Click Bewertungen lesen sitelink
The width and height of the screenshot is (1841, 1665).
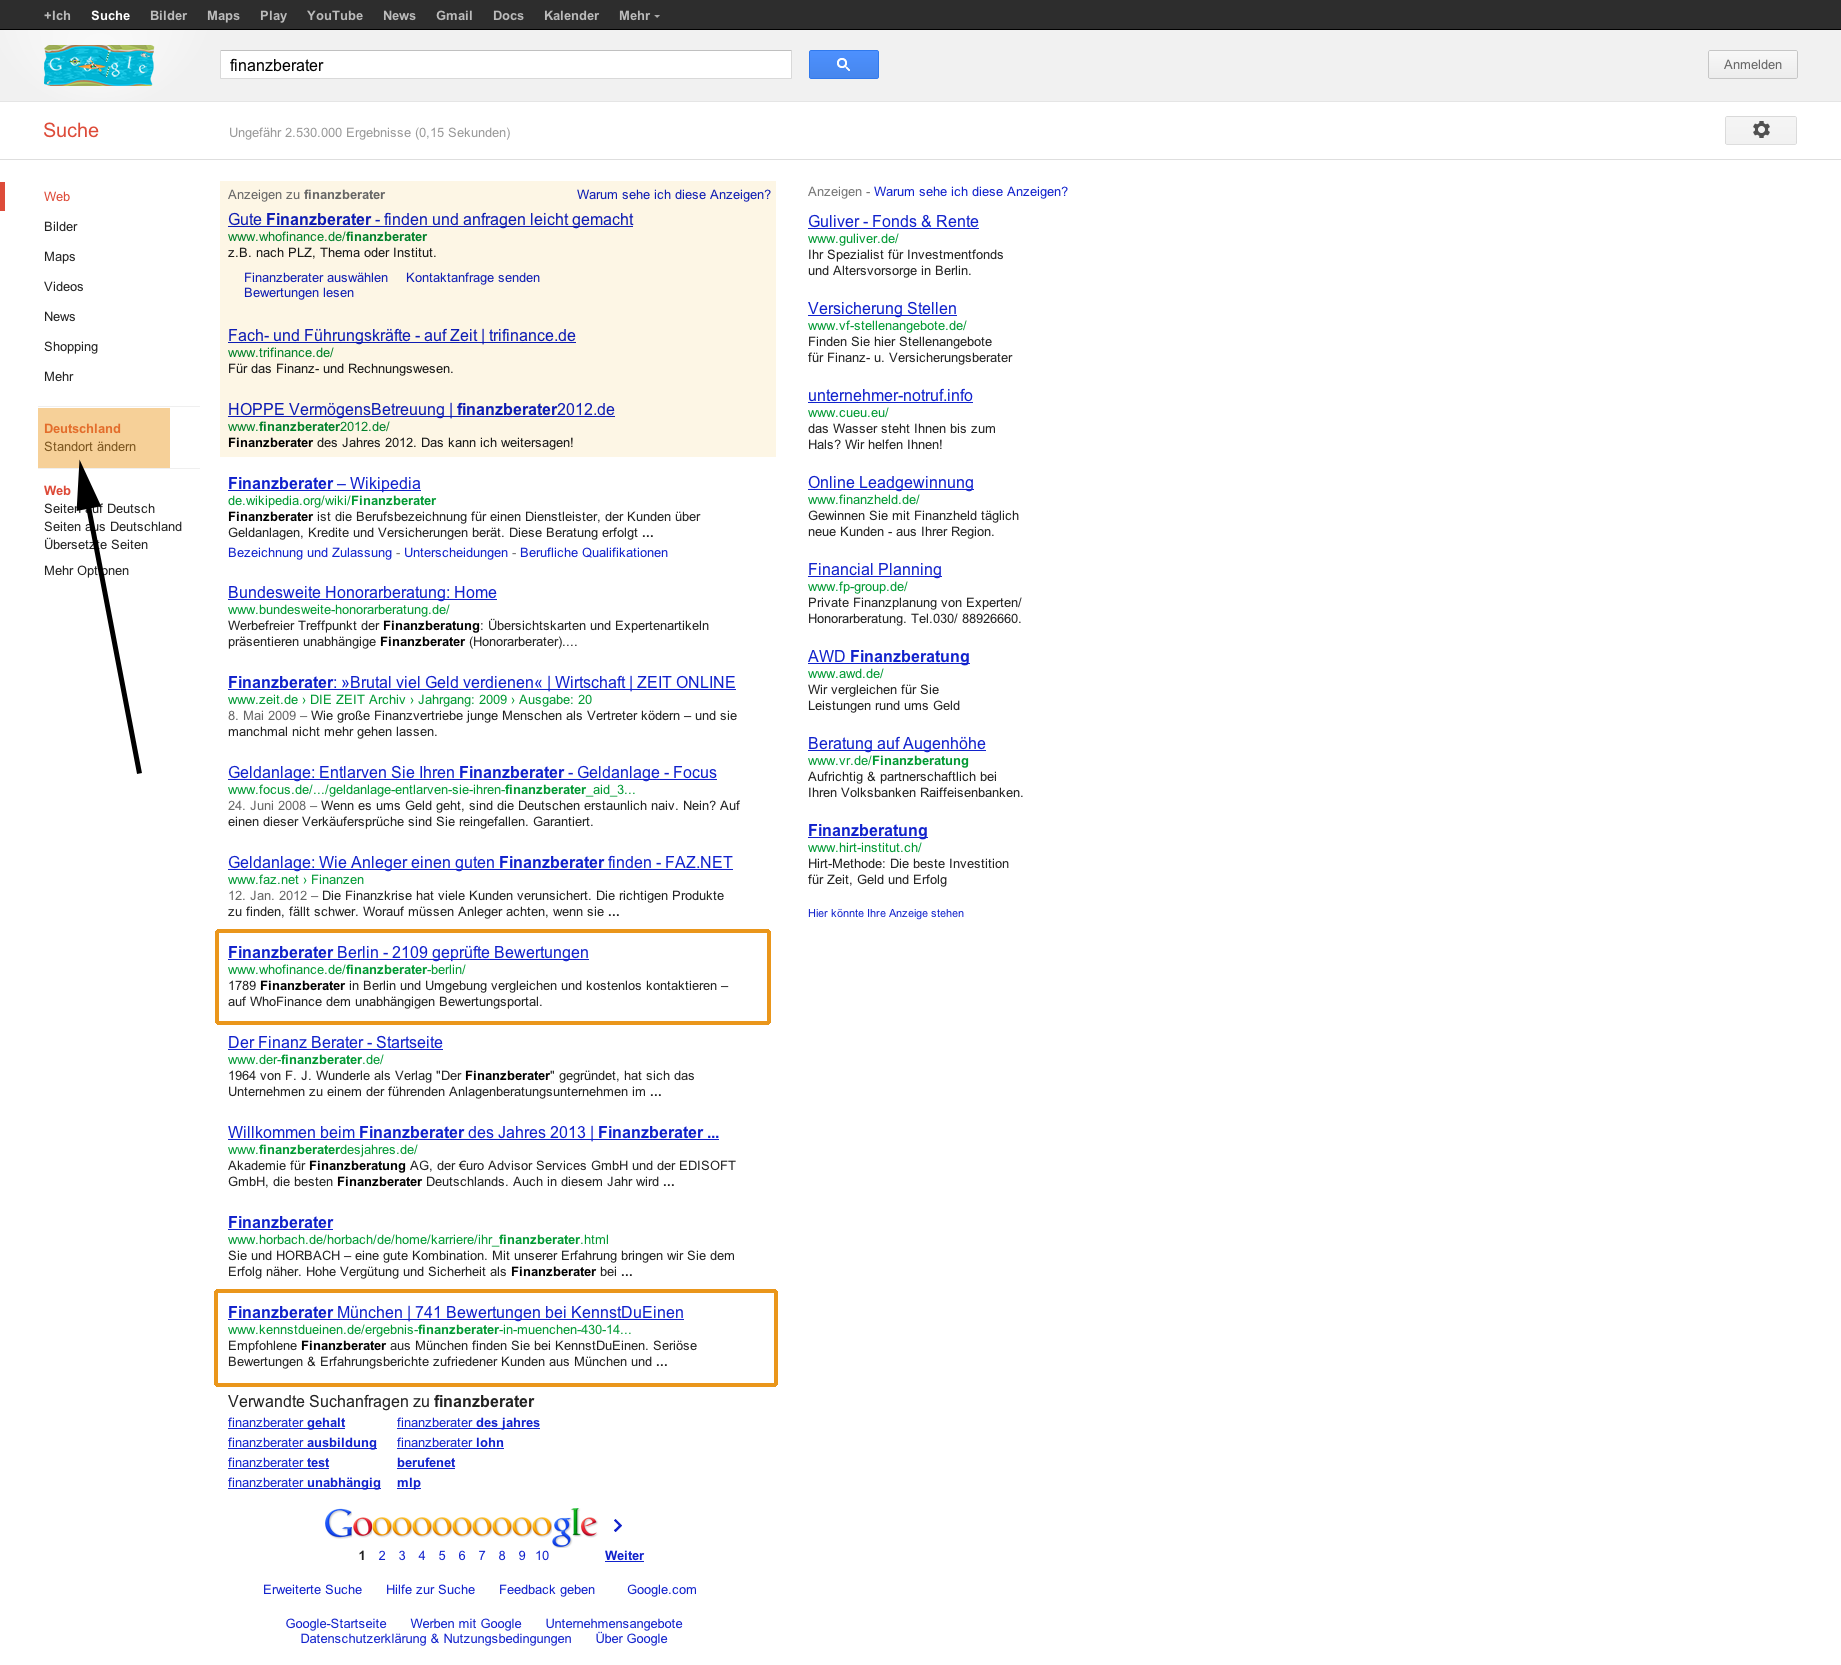299,293
